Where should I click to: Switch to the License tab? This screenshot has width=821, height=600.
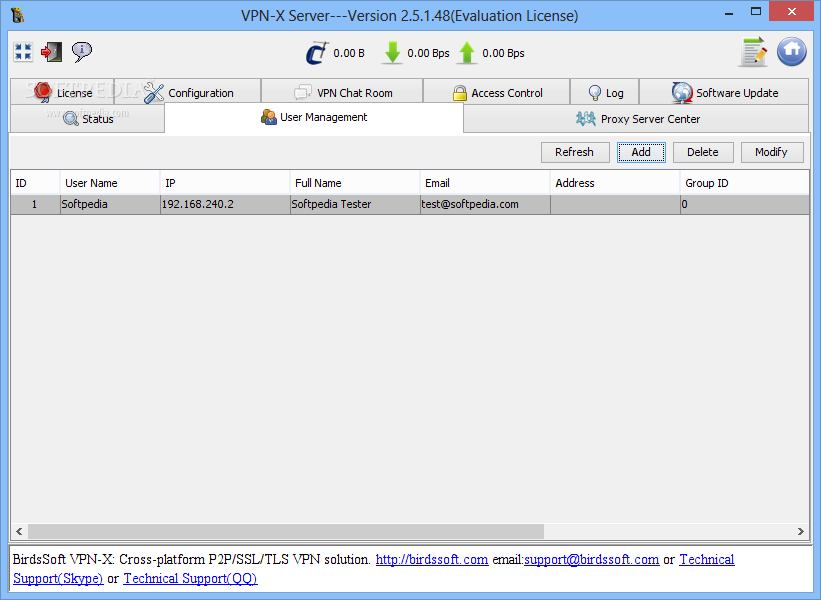pos(62,92)
